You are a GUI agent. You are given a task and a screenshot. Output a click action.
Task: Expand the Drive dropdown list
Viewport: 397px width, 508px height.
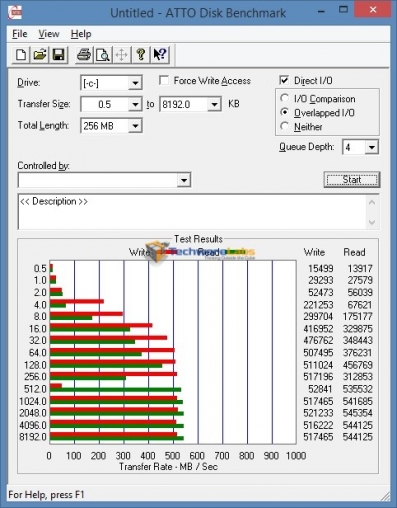tap(135, 83)
